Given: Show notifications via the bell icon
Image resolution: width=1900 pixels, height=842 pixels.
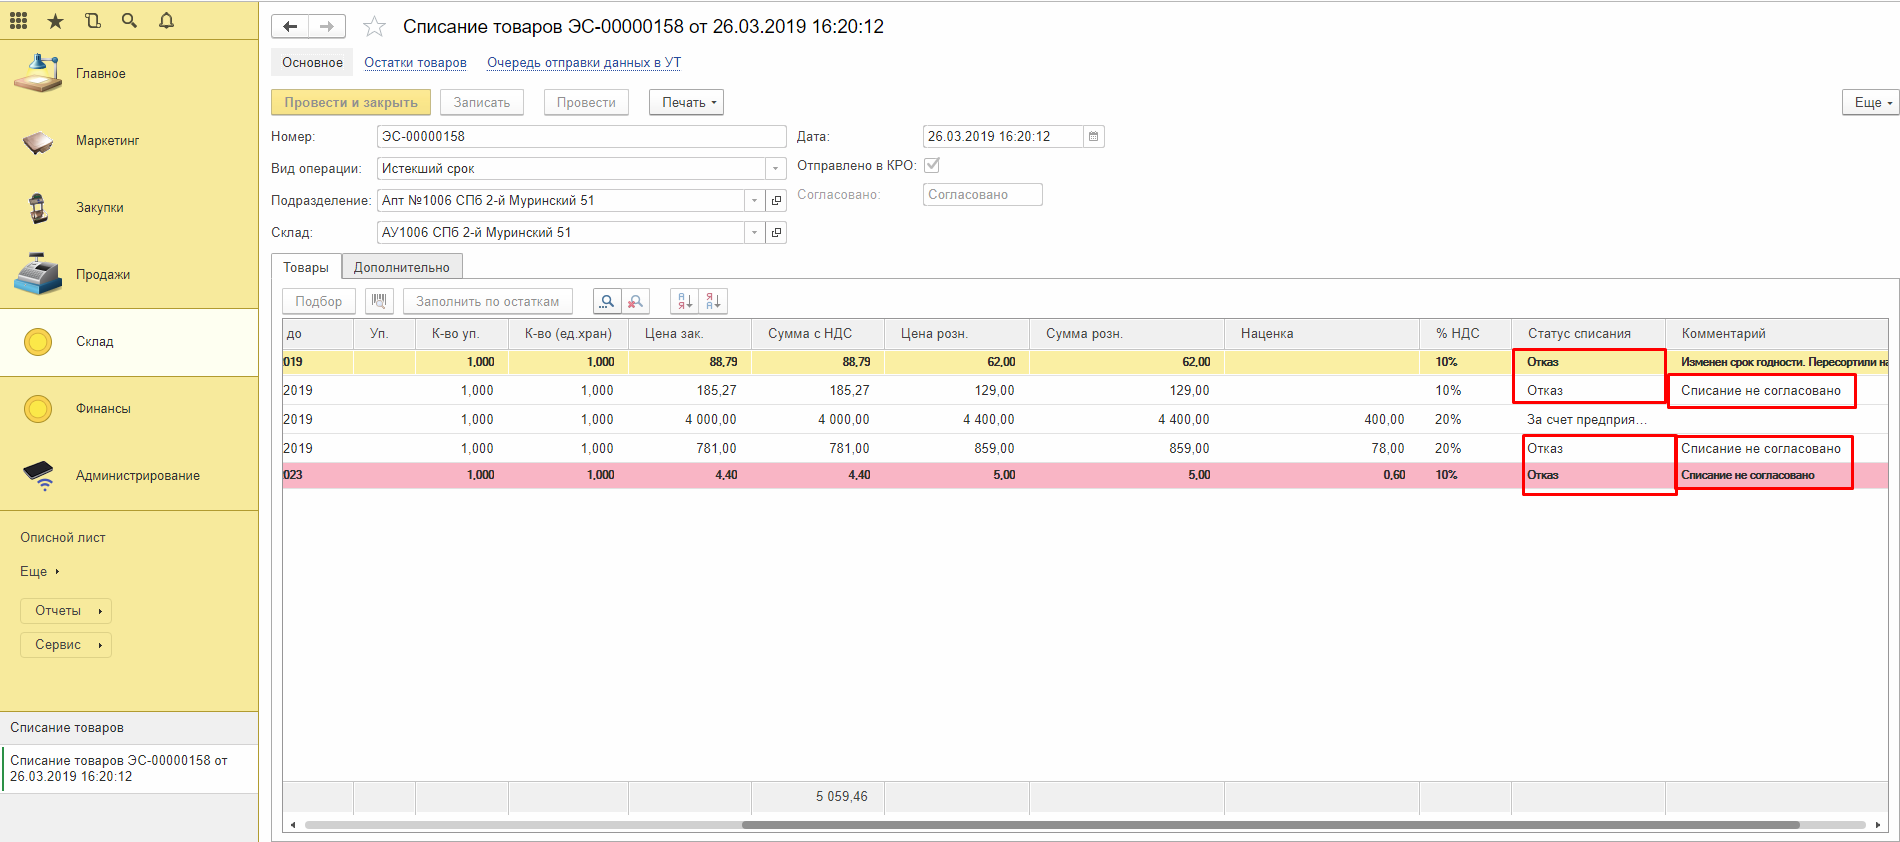Looking at the screenshot, I should pos(166,20).
